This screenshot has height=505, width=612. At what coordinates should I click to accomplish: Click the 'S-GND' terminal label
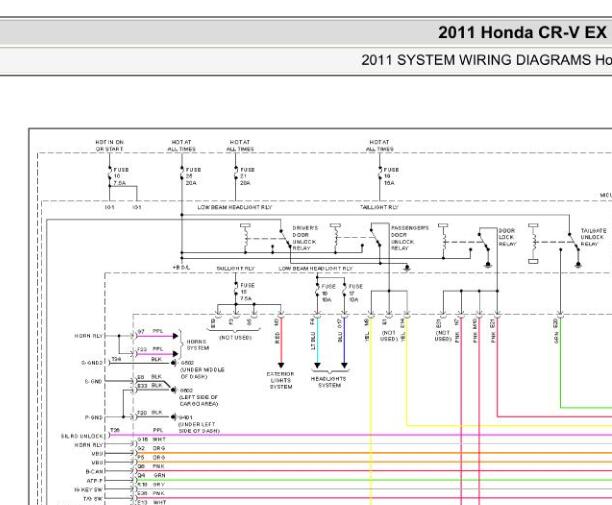93,381
